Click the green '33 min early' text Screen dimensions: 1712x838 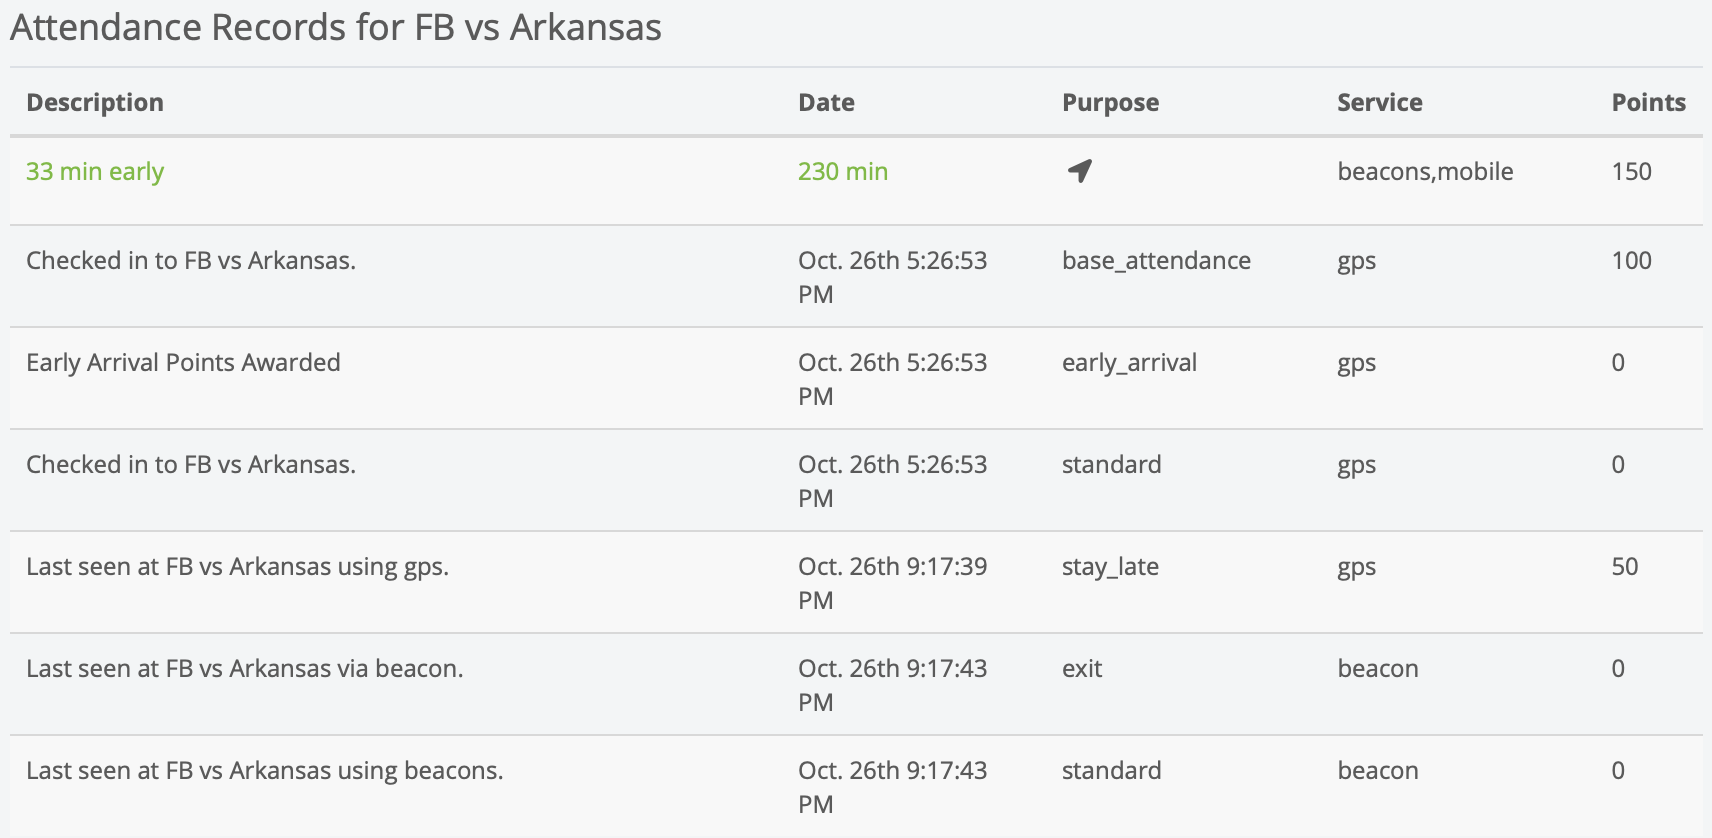[95, 171]
